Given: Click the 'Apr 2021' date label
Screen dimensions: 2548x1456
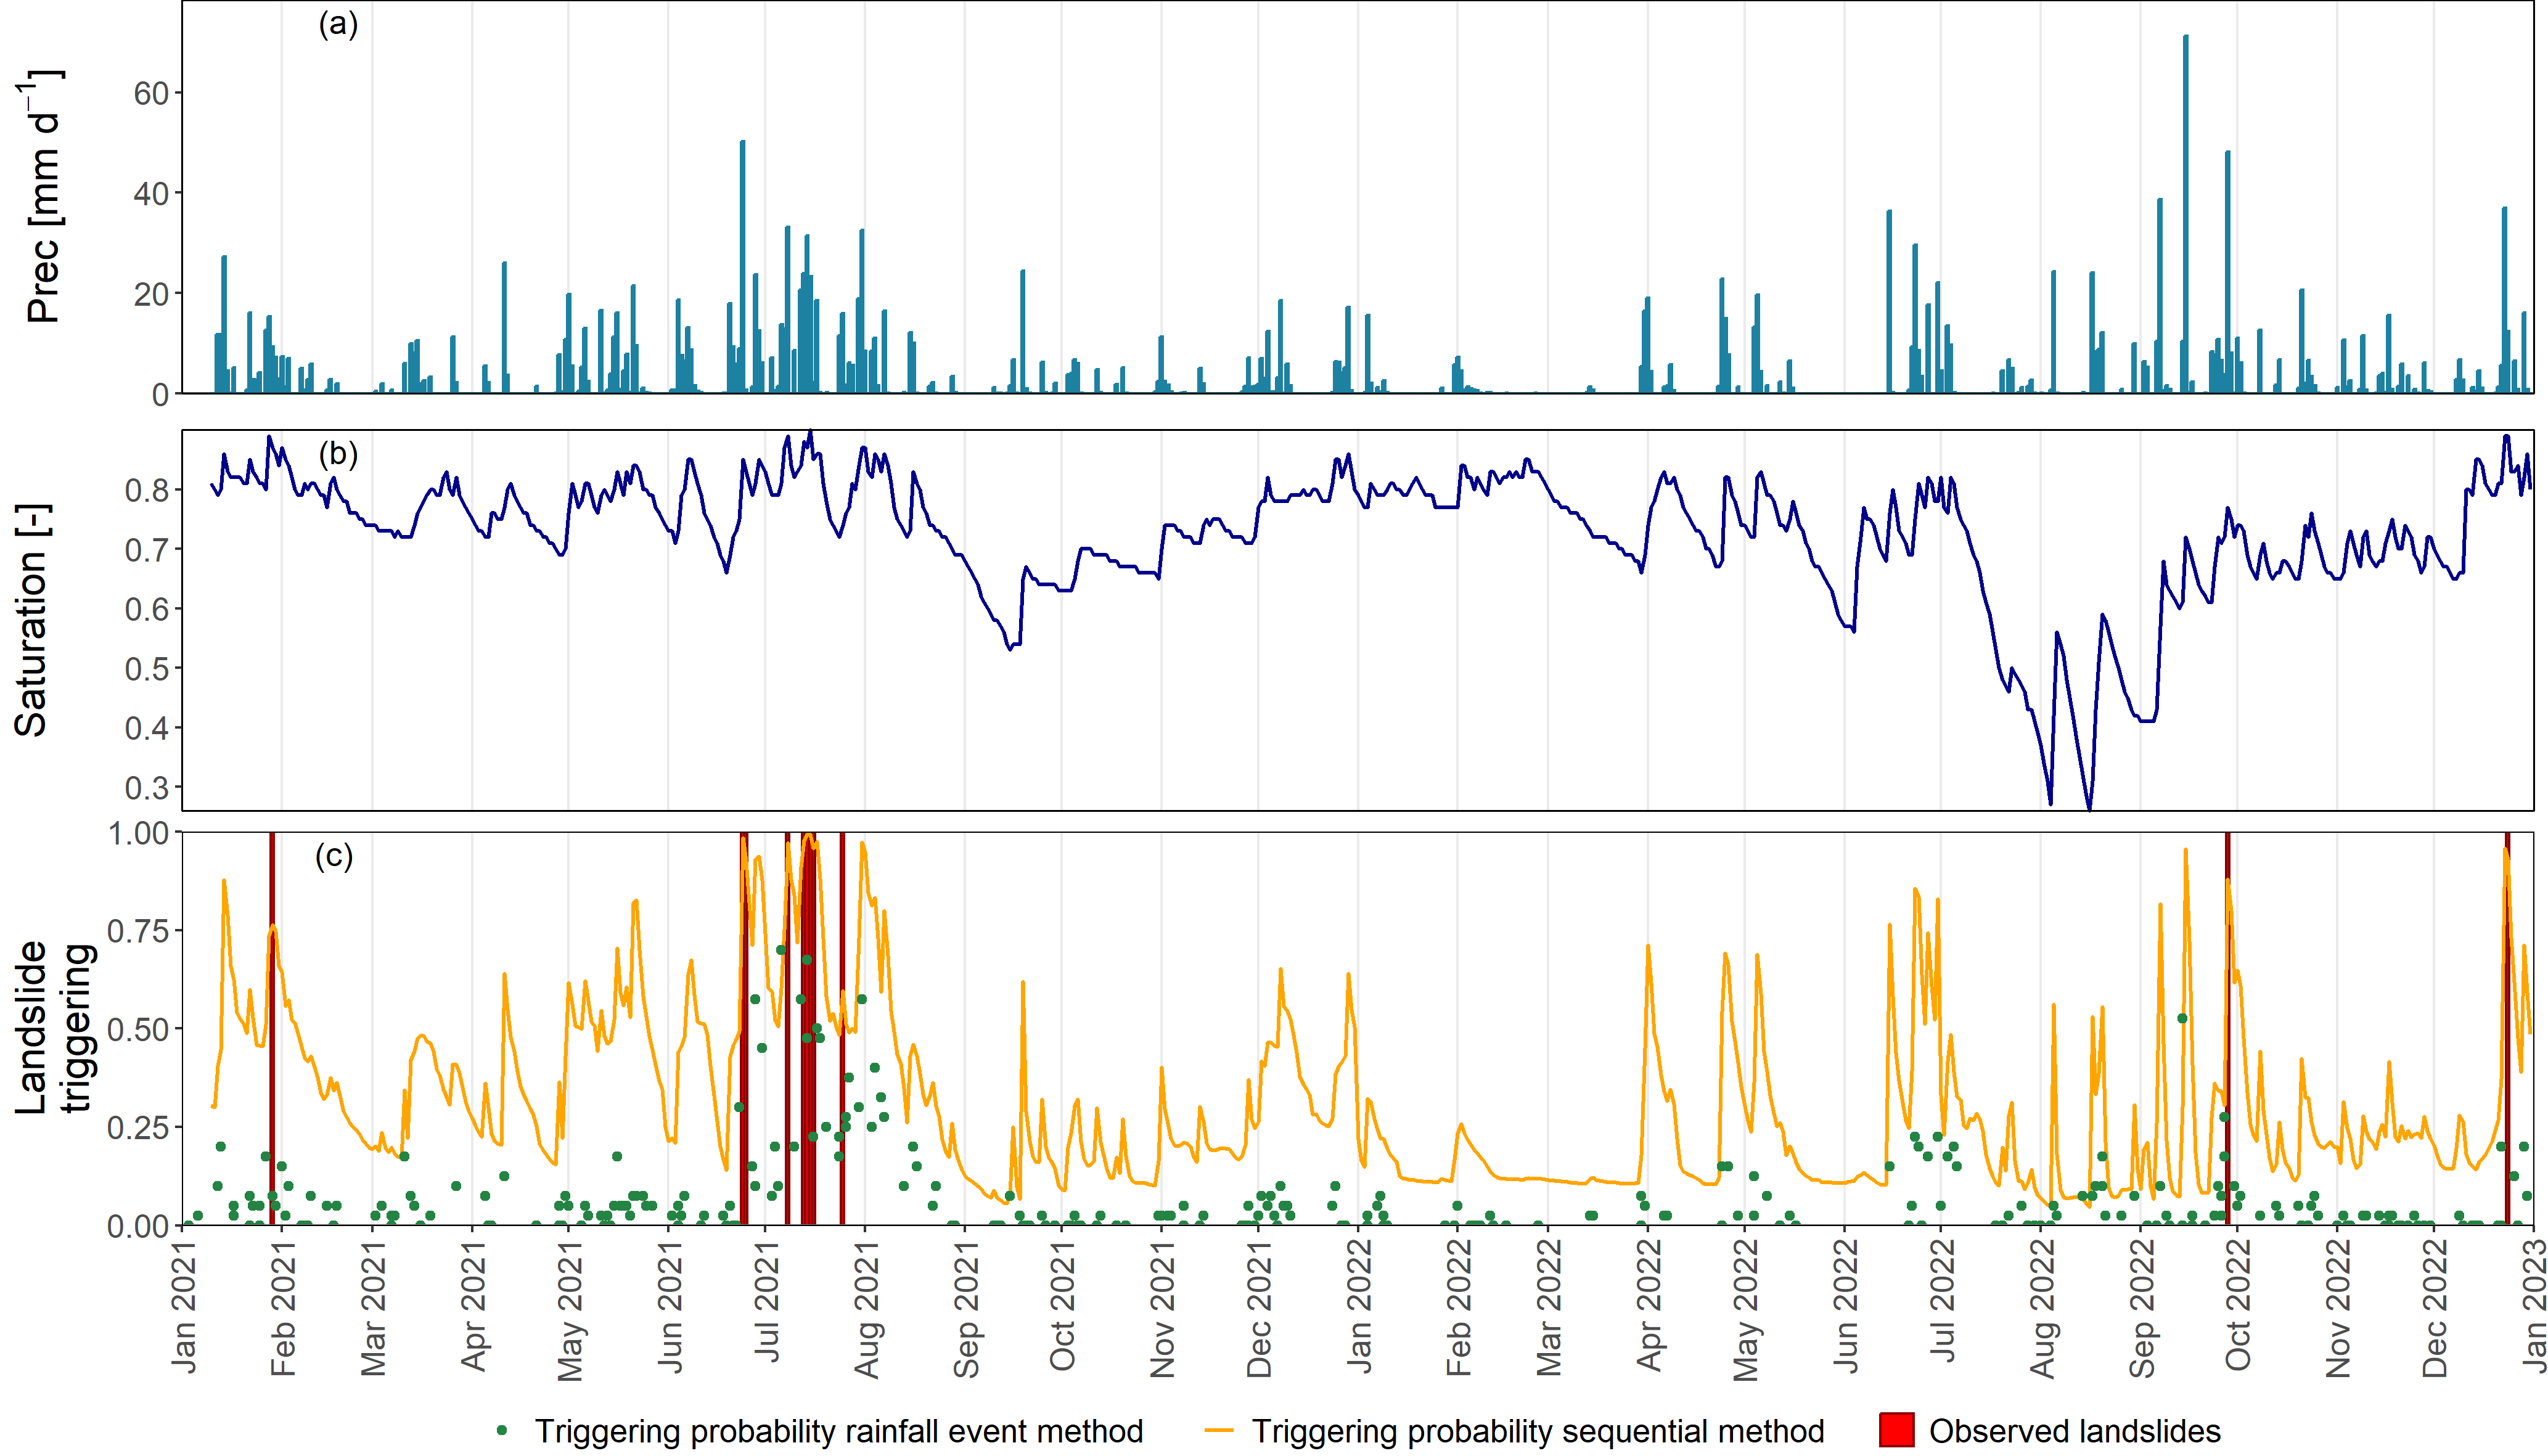Looking at the screenshot, I should click(x=472, y=1305).
